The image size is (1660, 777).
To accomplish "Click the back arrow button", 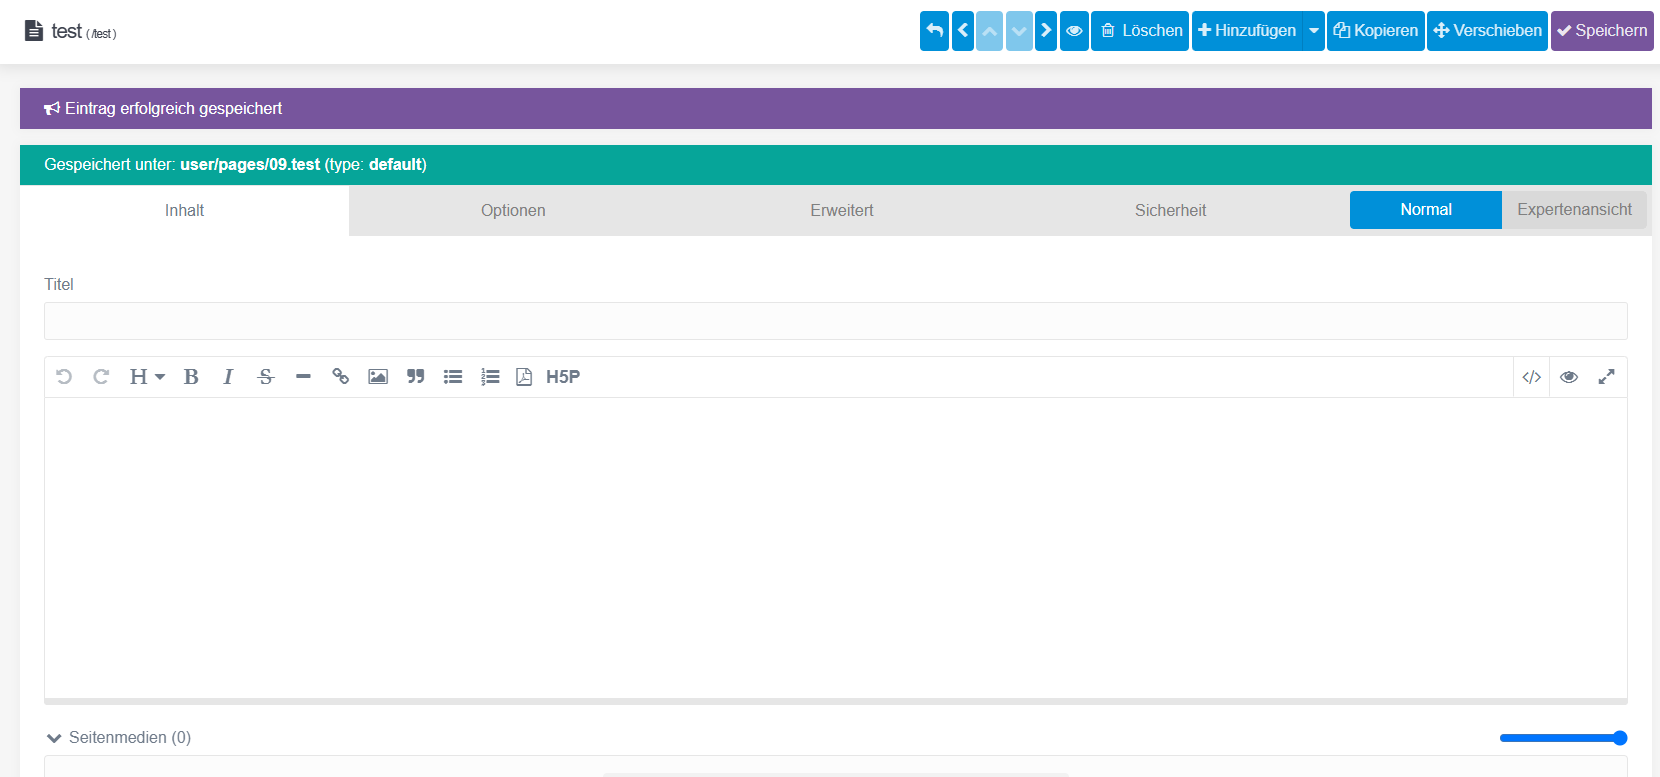I will pos(934,31).
